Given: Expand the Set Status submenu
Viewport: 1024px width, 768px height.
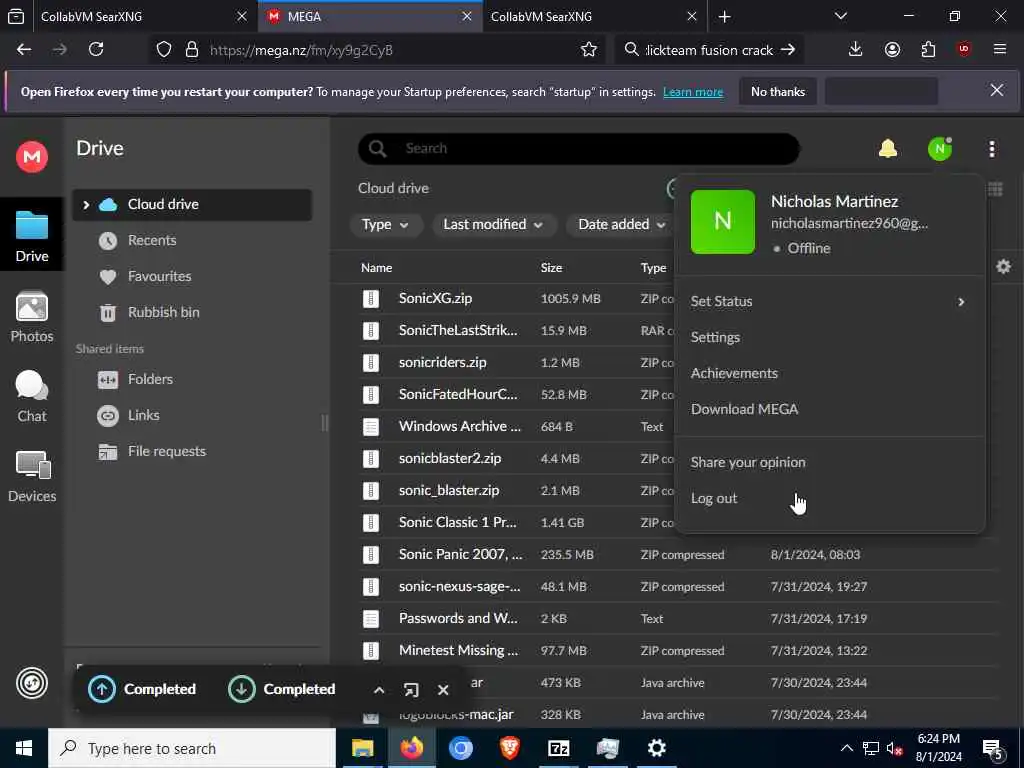Looking at the screenshot, I should point(829,302).
